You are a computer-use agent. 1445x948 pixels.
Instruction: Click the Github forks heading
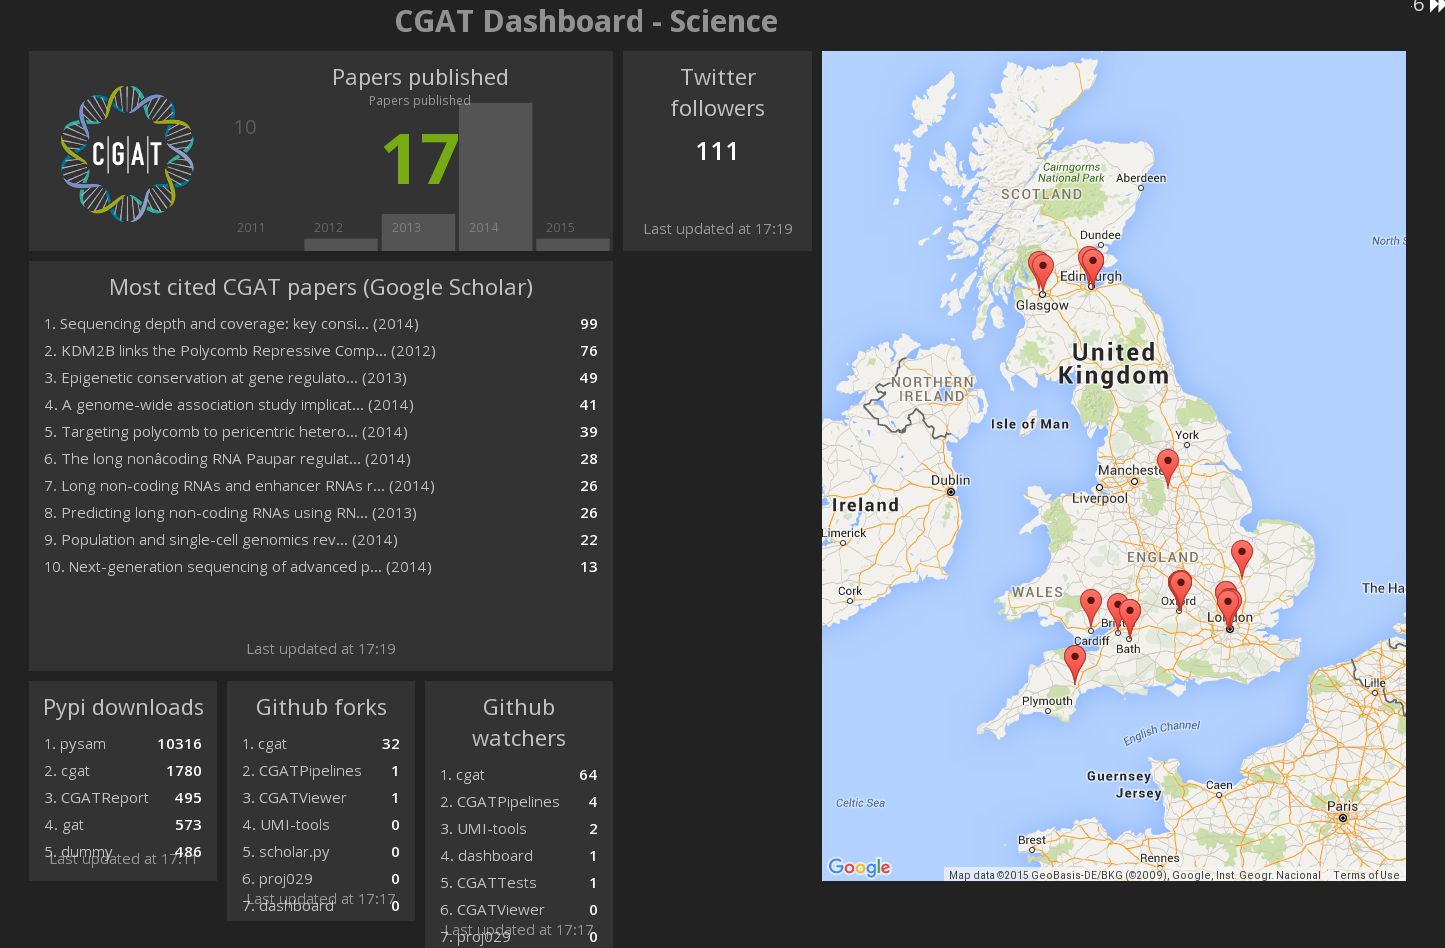coord(321,708)
